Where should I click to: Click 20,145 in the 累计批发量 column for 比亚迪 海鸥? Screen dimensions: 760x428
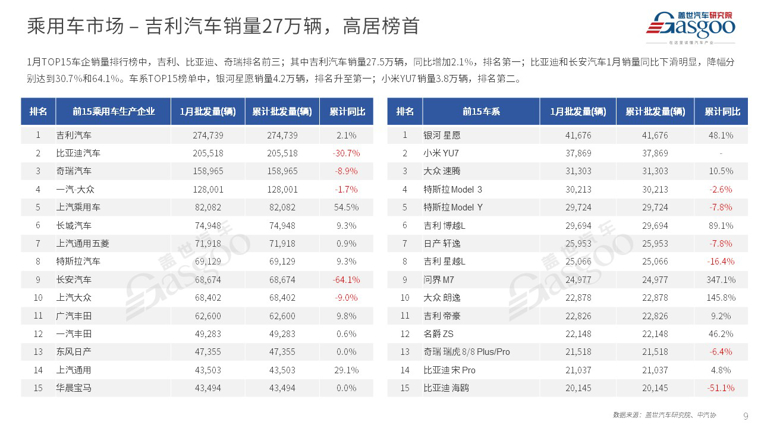[655, 388]
